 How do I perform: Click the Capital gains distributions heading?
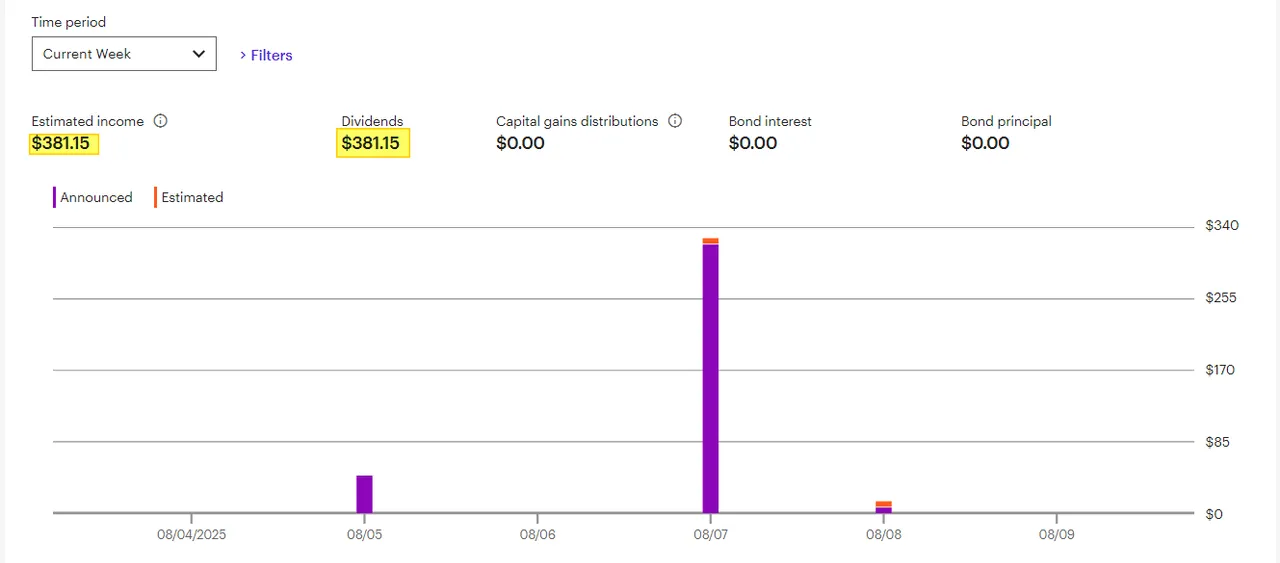[577, 121]
